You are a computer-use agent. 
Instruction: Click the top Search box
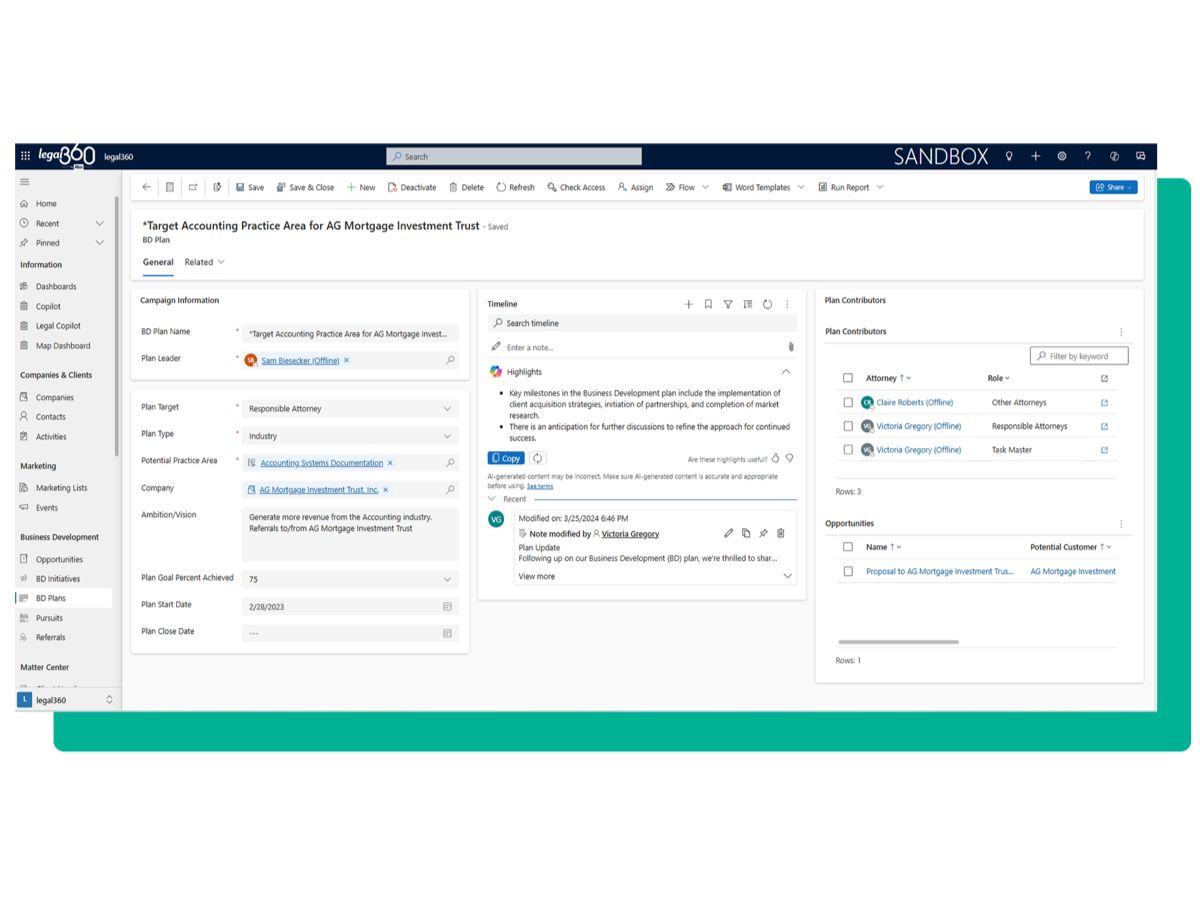pyautogui.click(x=514, y=156)
